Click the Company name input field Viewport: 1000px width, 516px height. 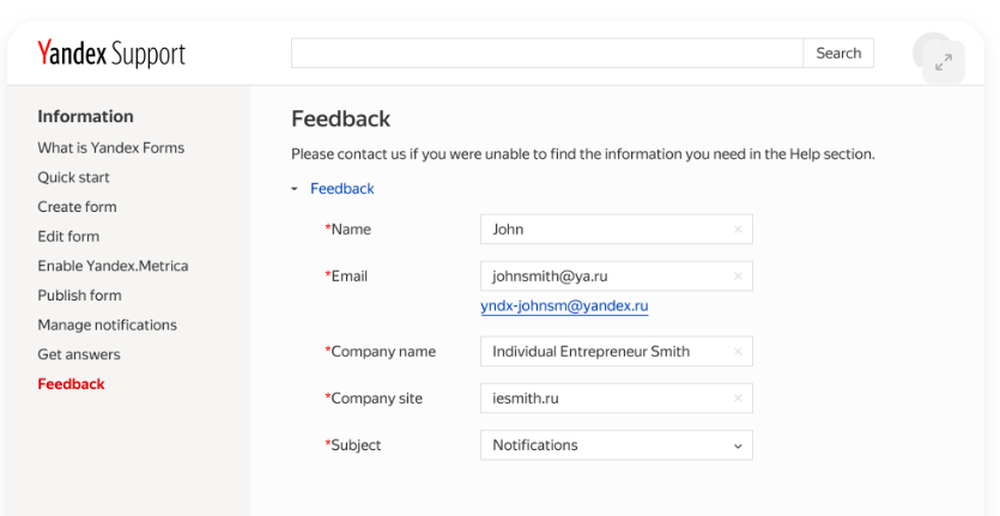click(x=617, y=351)
